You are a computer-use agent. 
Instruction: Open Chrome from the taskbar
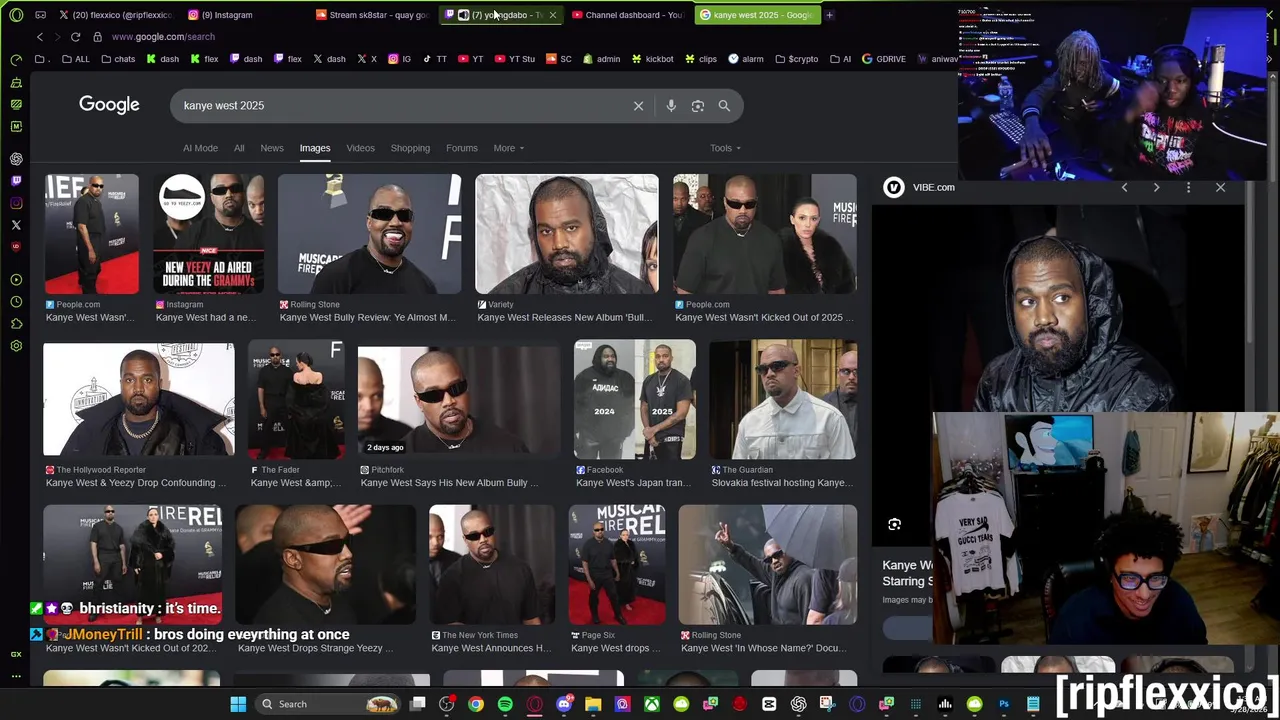tap(476, 704)
